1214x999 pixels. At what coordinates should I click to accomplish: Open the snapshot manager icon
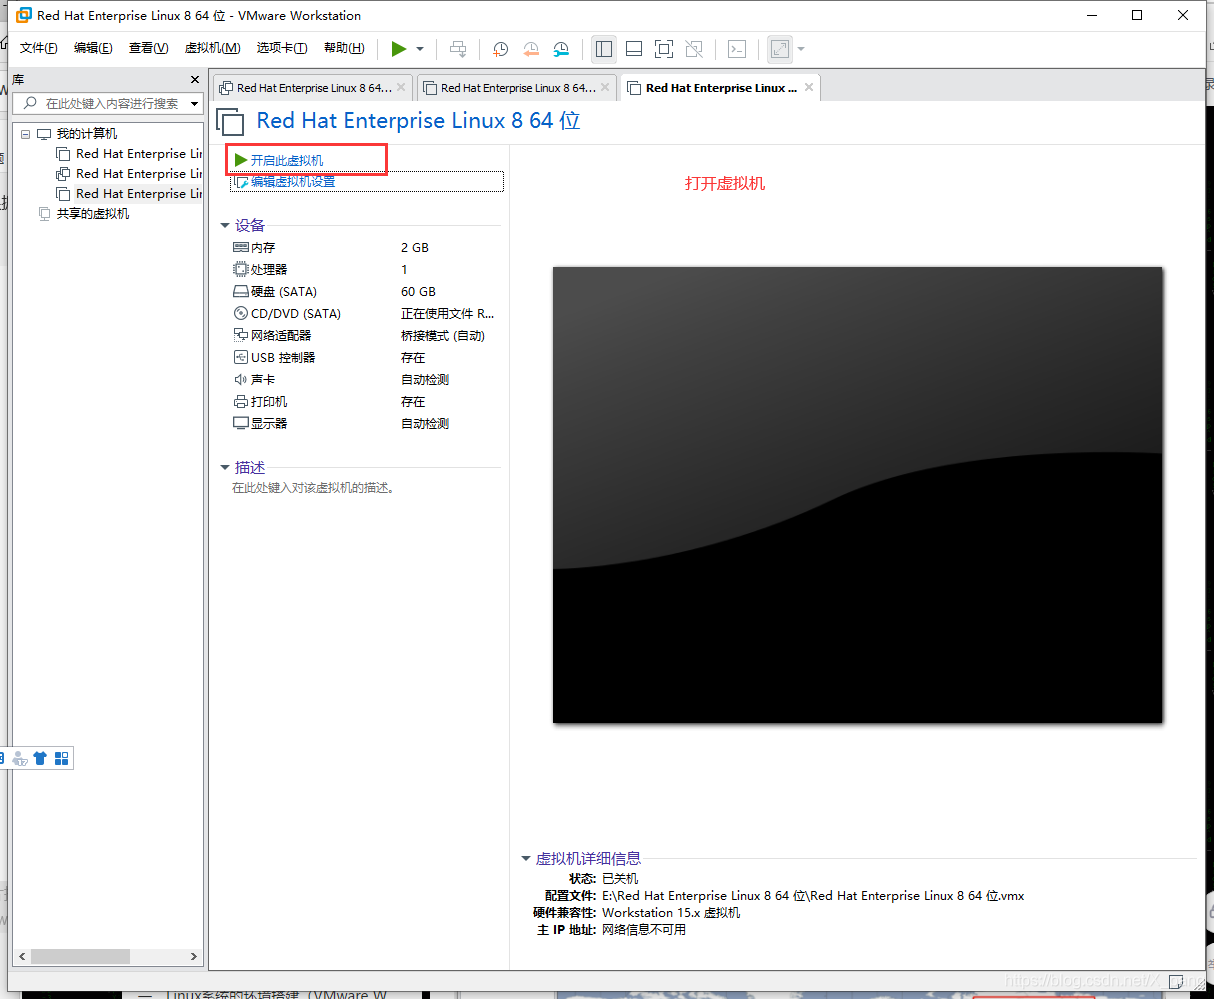pos(561,48)
